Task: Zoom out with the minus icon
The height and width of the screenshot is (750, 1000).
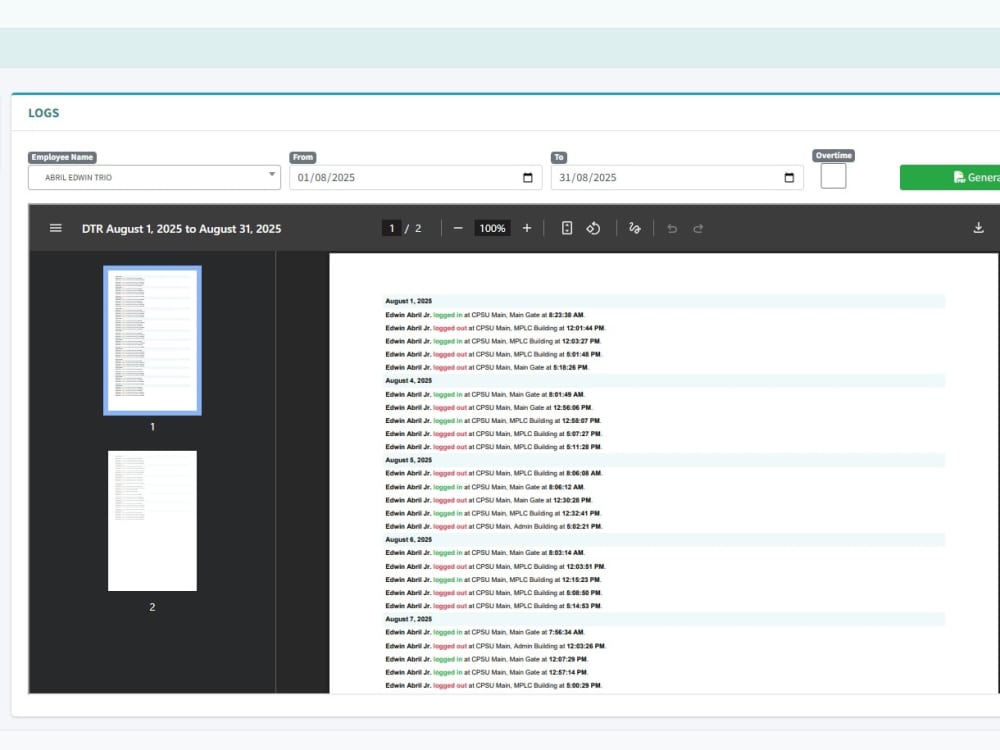Action: pos(458,228)
